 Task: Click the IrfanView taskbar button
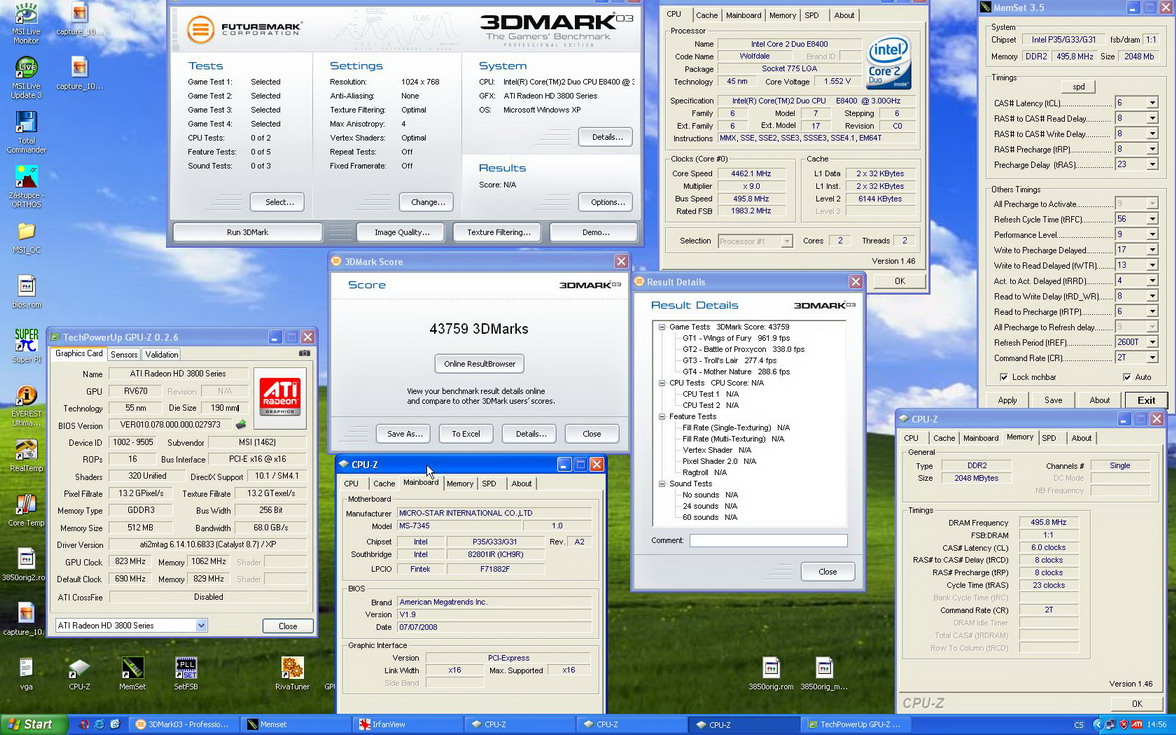click(407, 724)
